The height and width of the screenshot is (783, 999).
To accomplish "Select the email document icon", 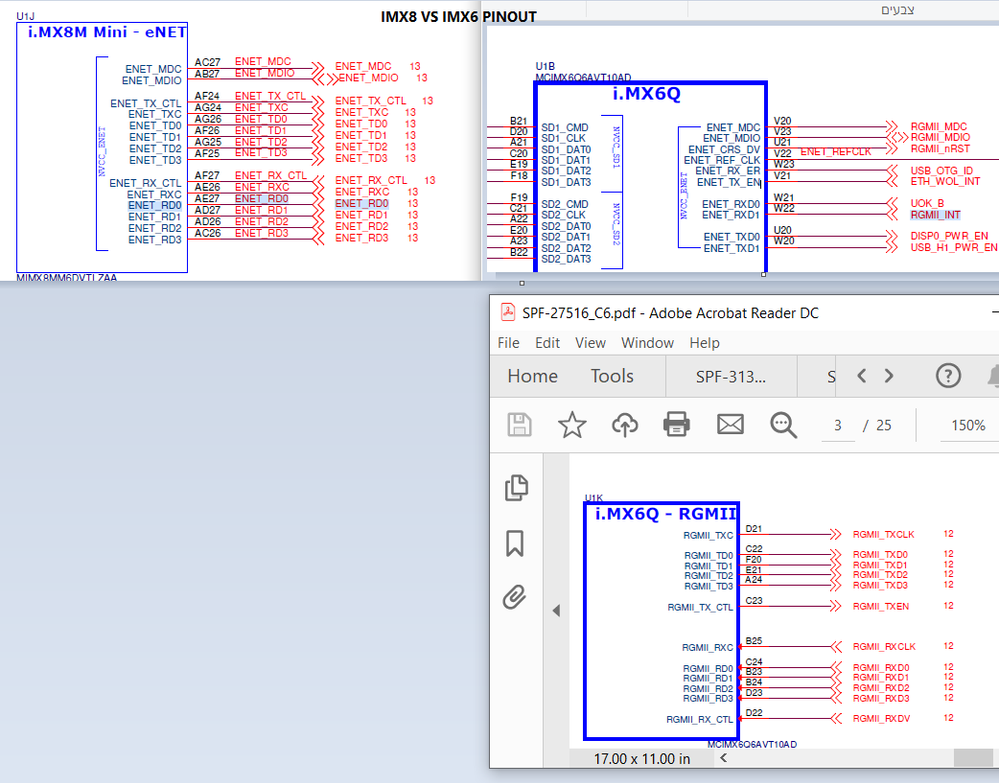I will point(730,425).
